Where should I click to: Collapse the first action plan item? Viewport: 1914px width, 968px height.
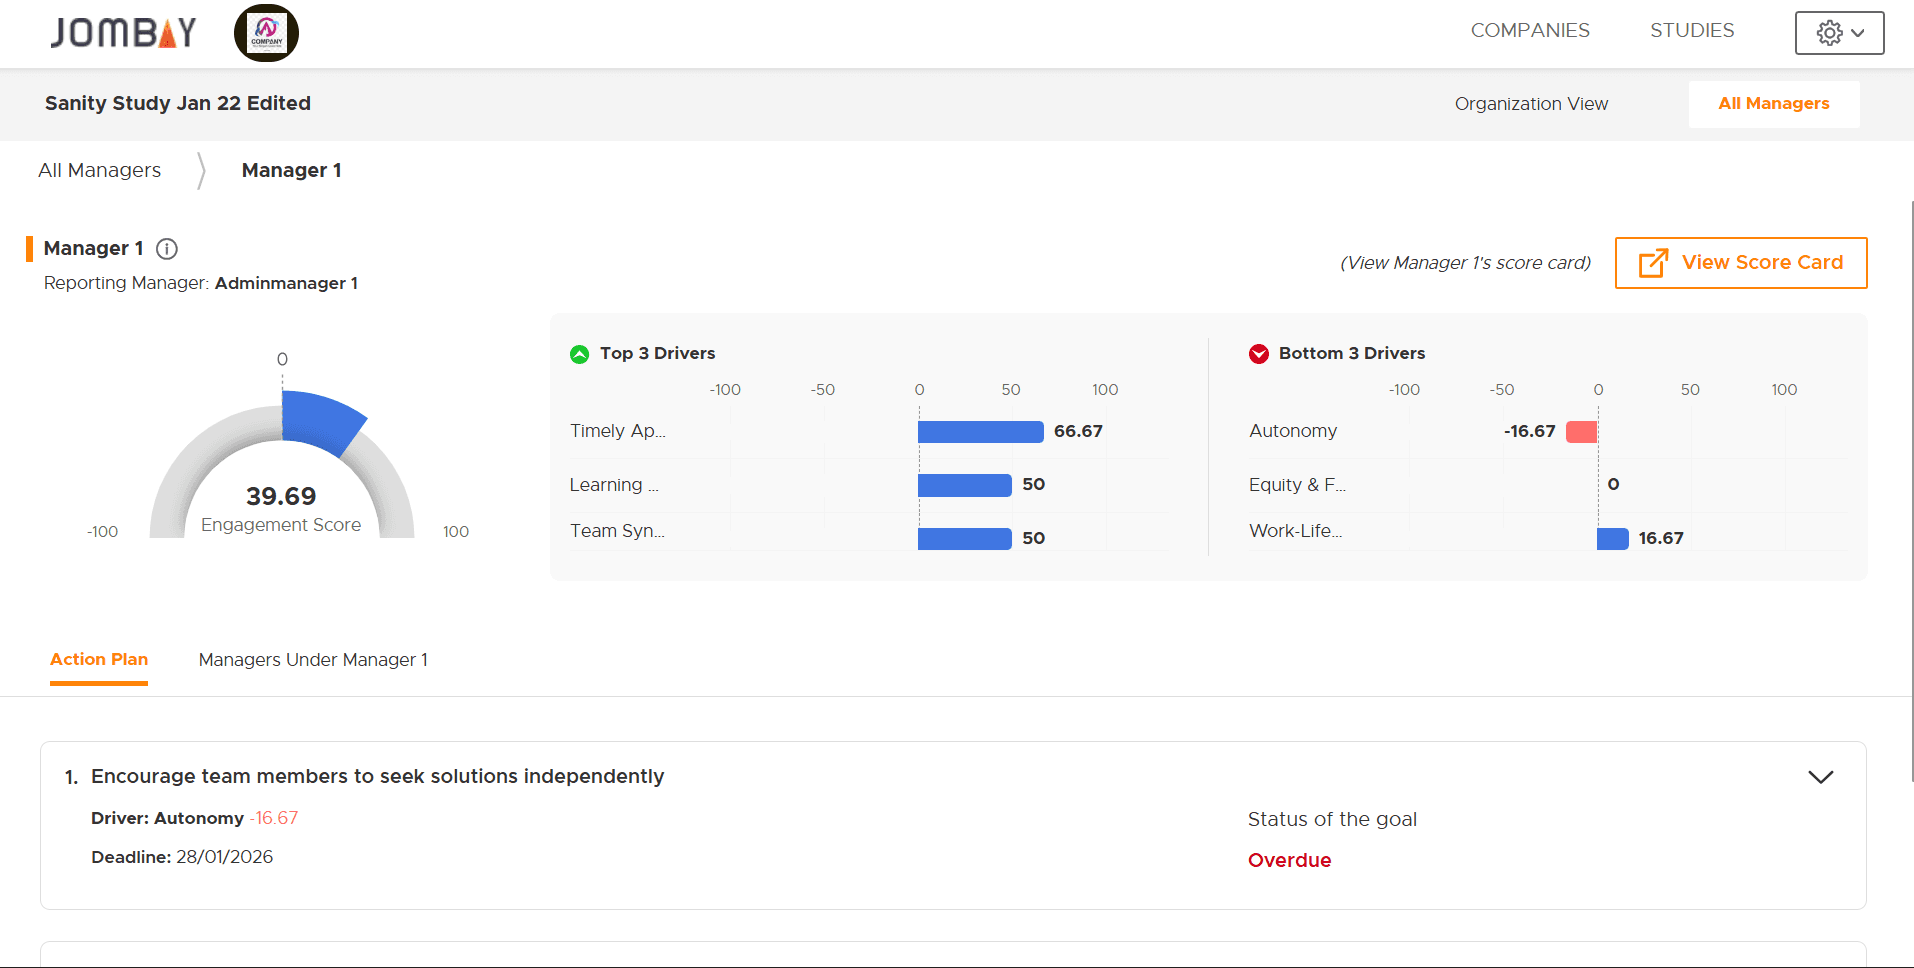click(1821, 776)
